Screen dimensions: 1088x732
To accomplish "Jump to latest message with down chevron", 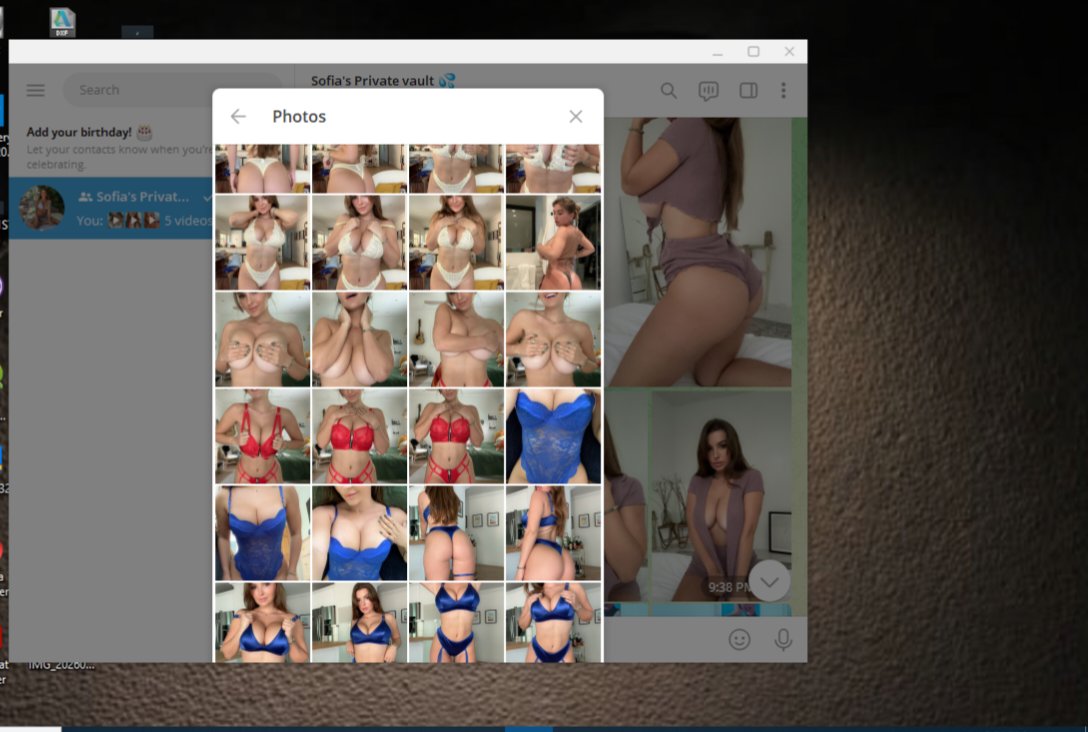I will coord(769,581).
